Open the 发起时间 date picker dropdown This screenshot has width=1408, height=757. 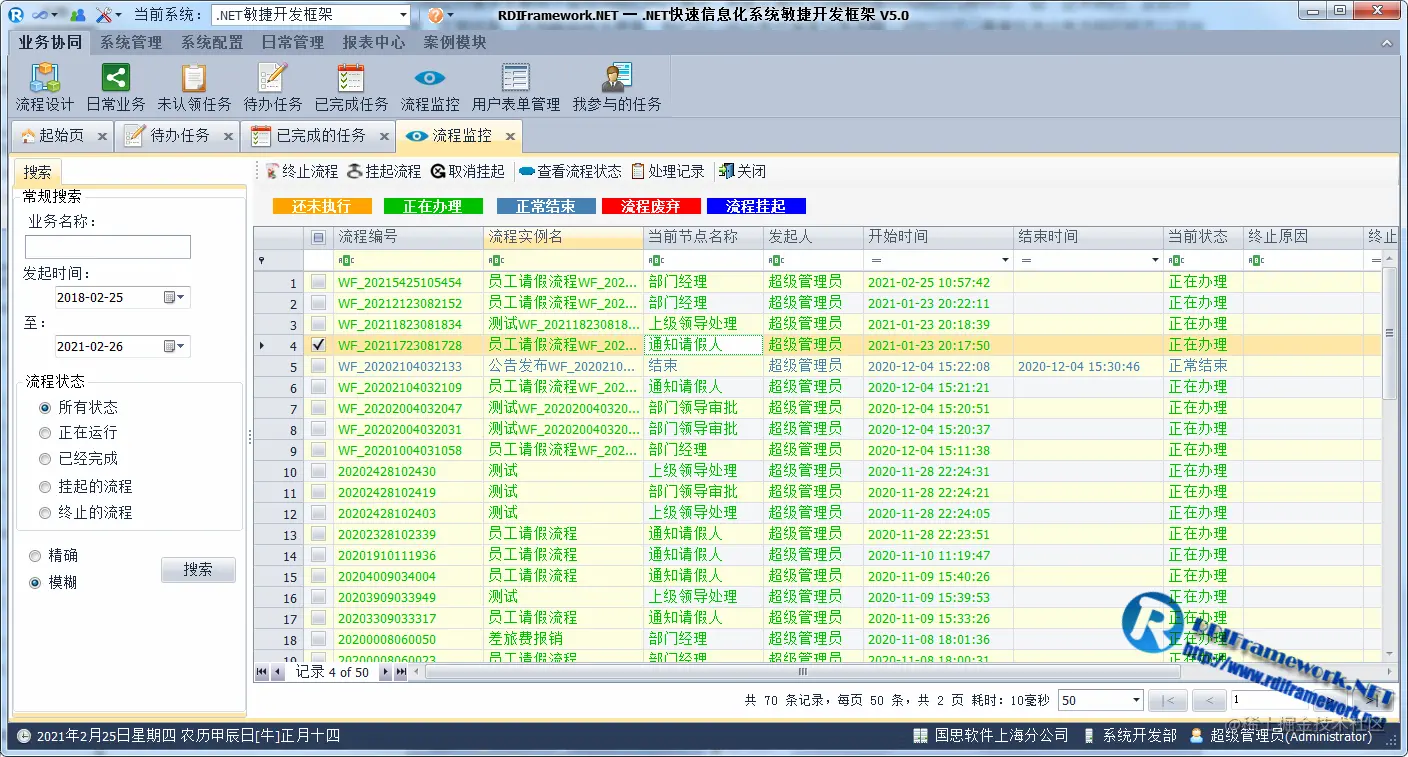181,297
